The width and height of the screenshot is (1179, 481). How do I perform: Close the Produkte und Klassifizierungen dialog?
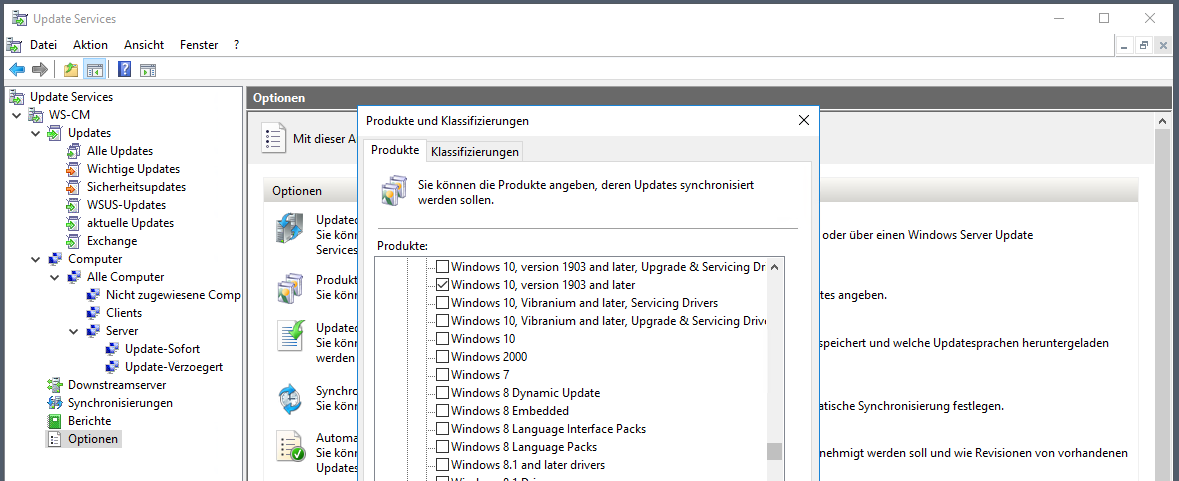tap(804, 120)
